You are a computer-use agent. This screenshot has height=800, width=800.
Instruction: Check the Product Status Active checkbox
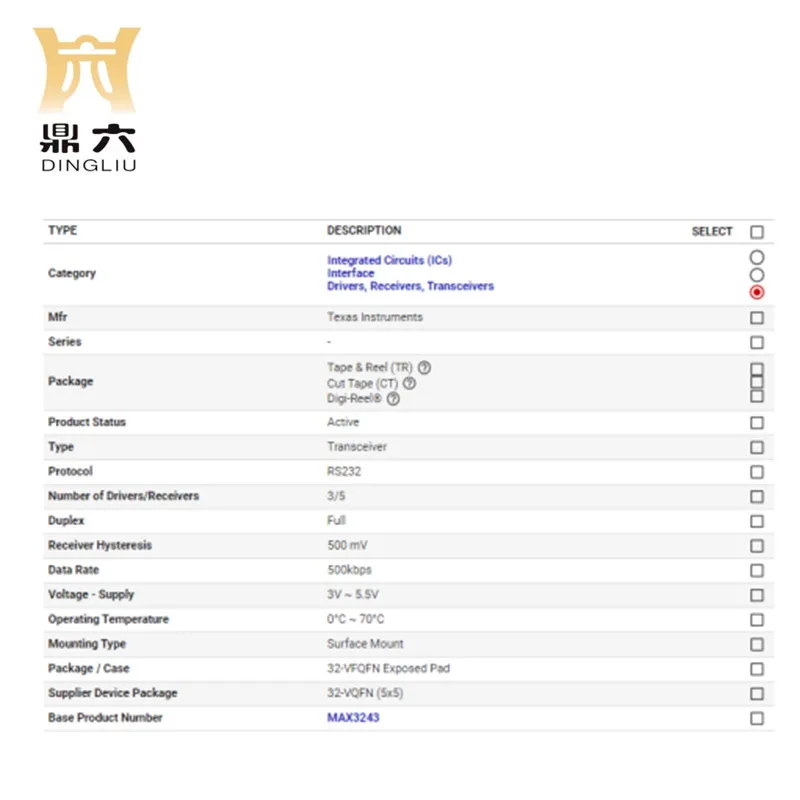point(757,423)
